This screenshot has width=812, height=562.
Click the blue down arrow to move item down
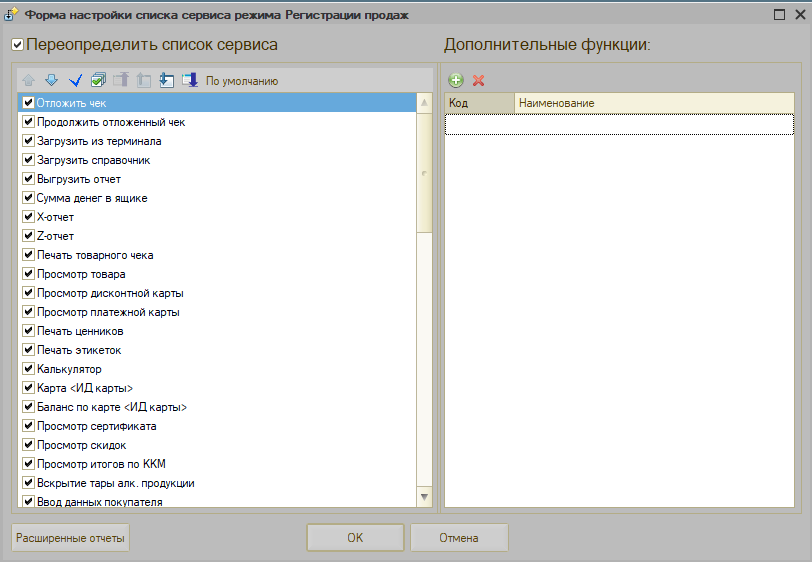(x=51, y=80)
